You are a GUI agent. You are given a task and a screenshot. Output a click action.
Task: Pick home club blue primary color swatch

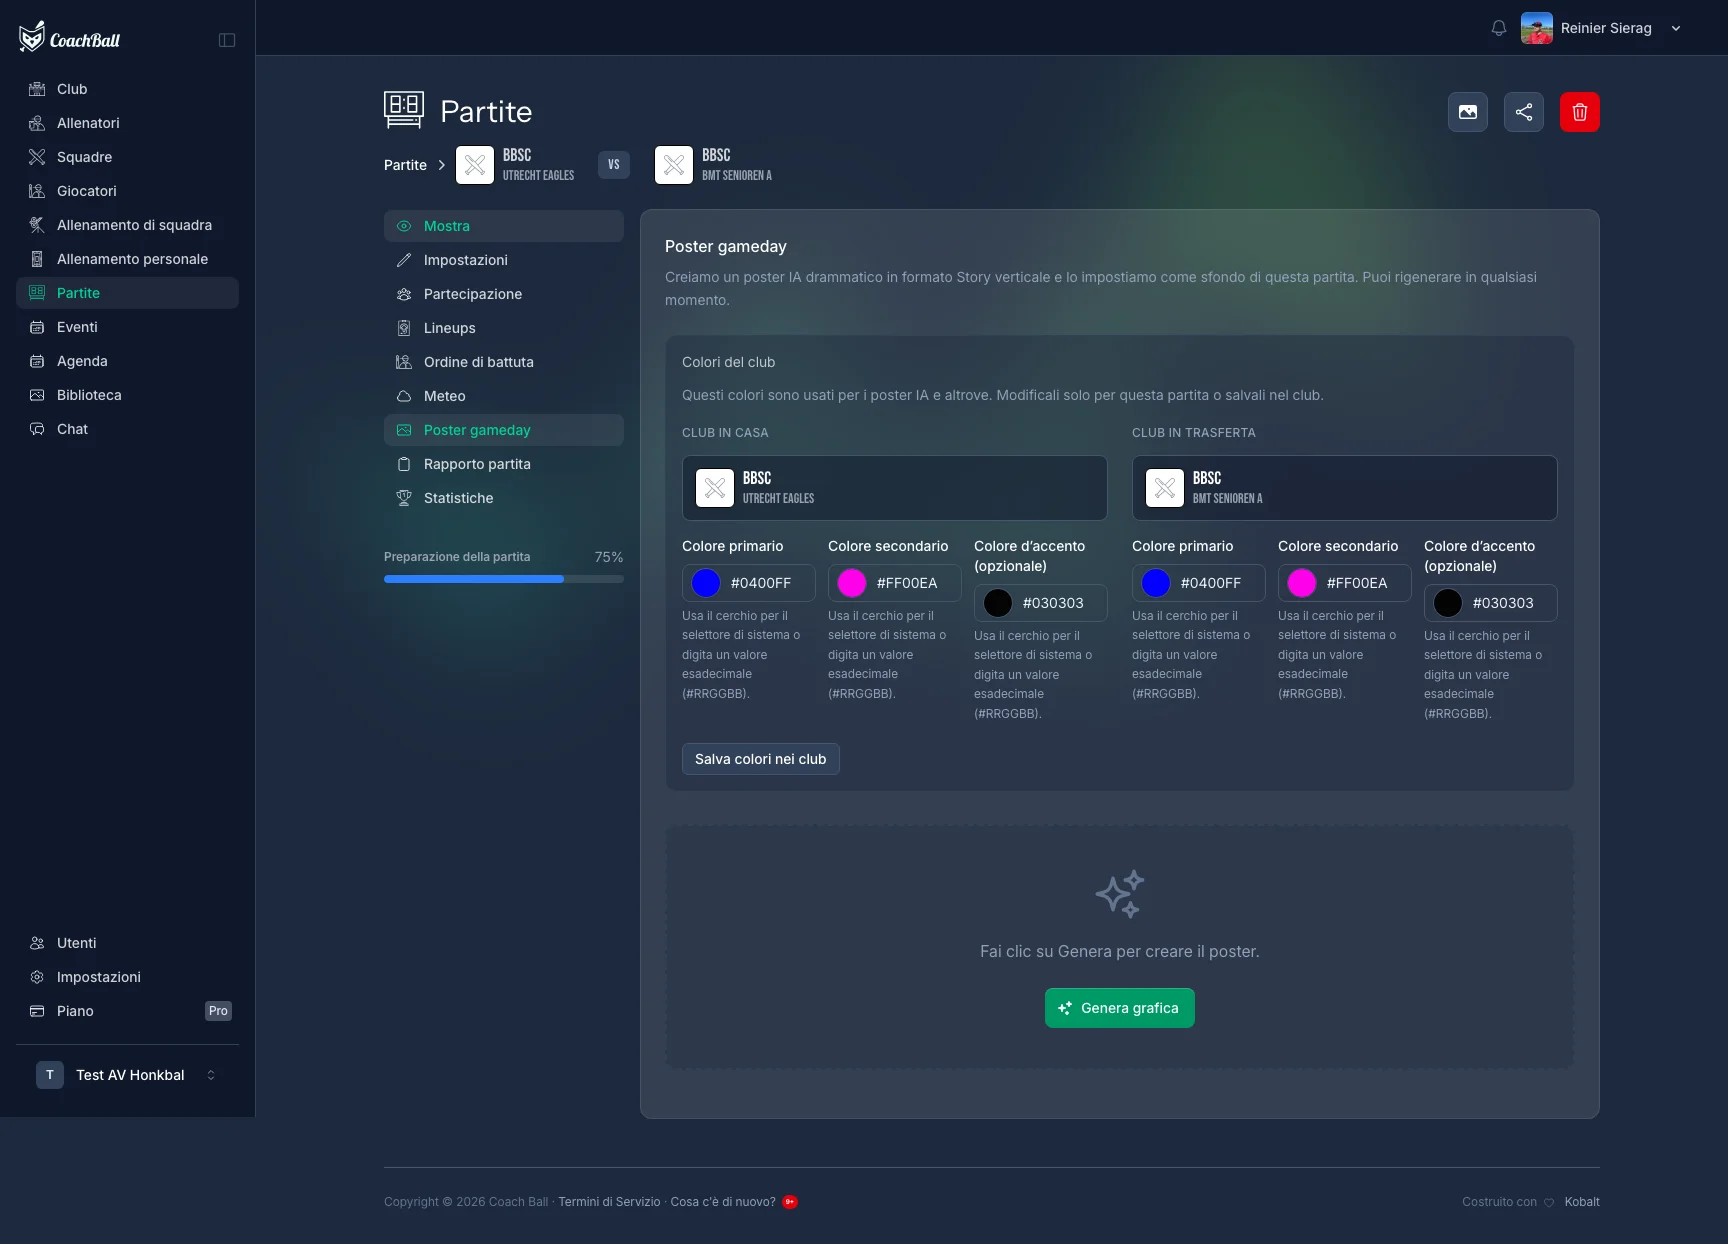(706, 583)
